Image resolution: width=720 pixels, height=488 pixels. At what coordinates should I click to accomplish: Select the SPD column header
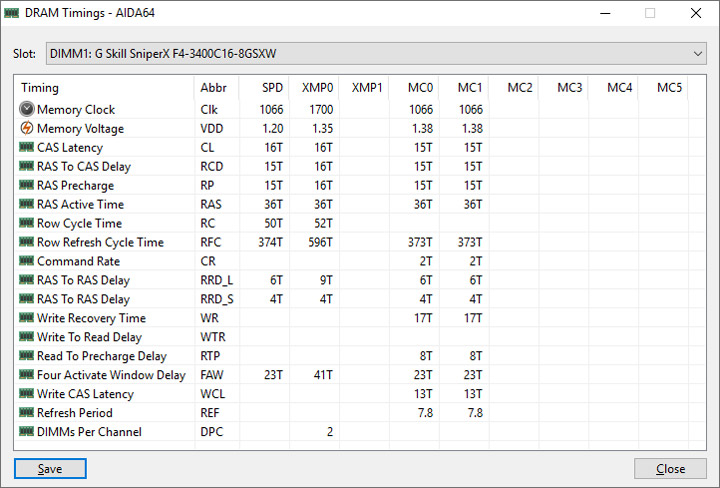click(272, 88)
